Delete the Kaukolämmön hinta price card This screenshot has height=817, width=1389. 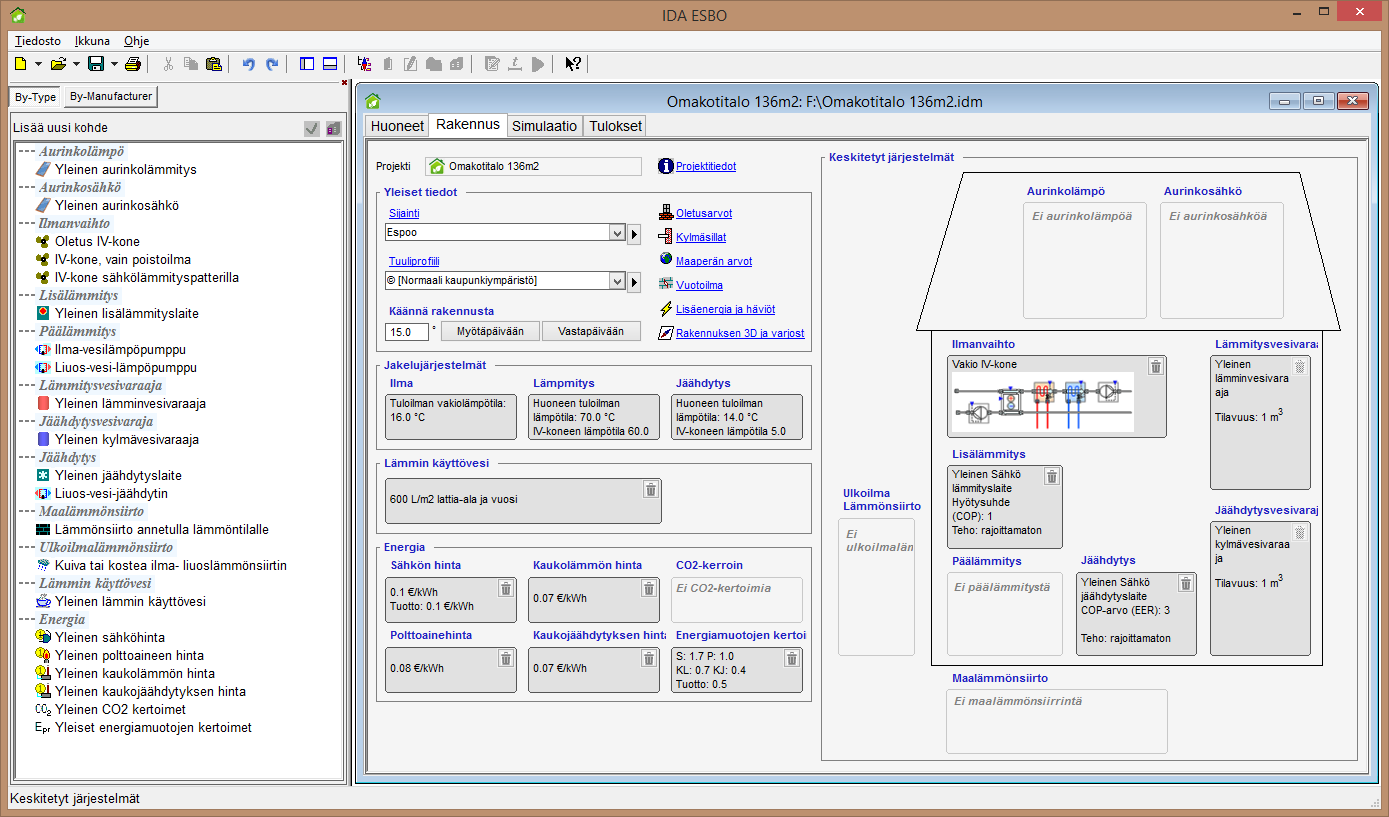[x=649, y=588]
